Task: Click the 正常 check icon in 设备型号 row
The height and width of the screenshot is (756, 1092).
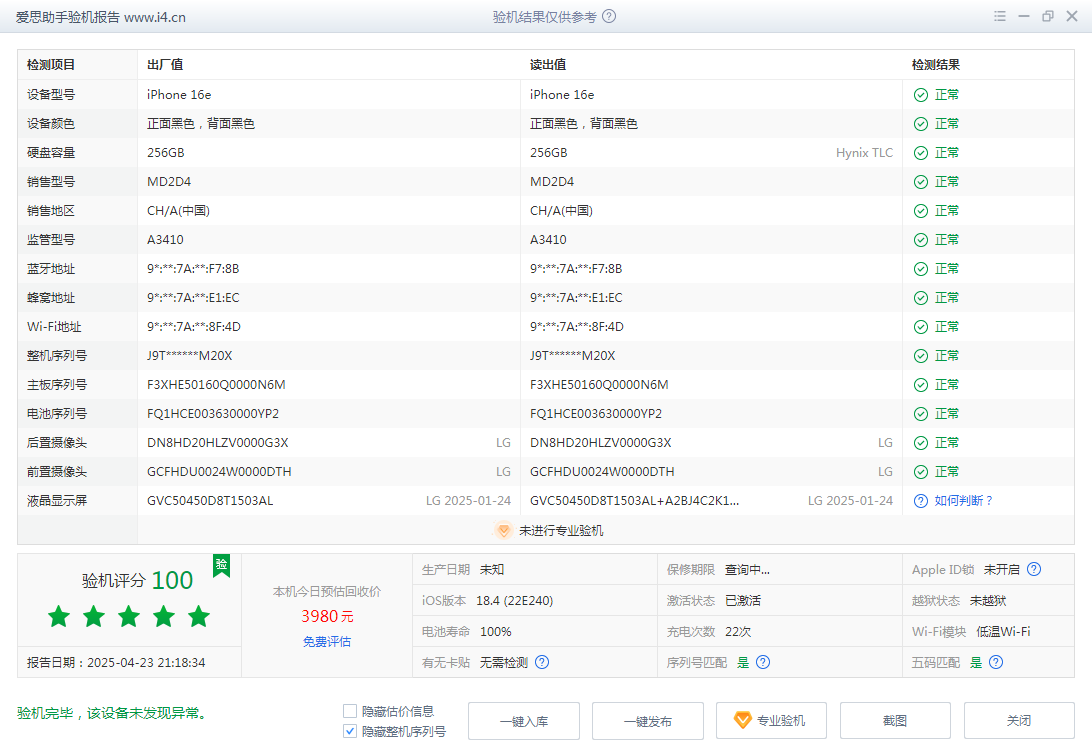Action: tap(921, 95)
